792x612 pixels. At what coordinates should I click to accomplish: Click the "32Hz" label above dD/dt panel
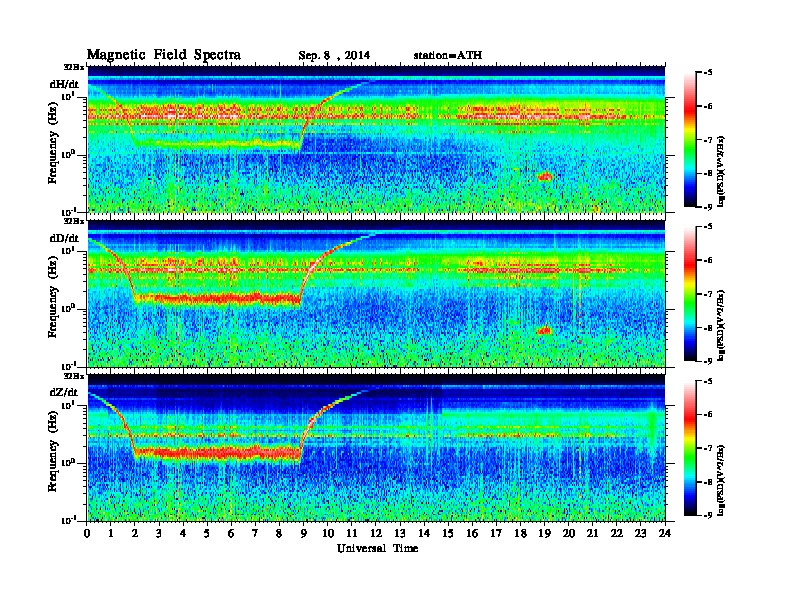pos(74,221)
